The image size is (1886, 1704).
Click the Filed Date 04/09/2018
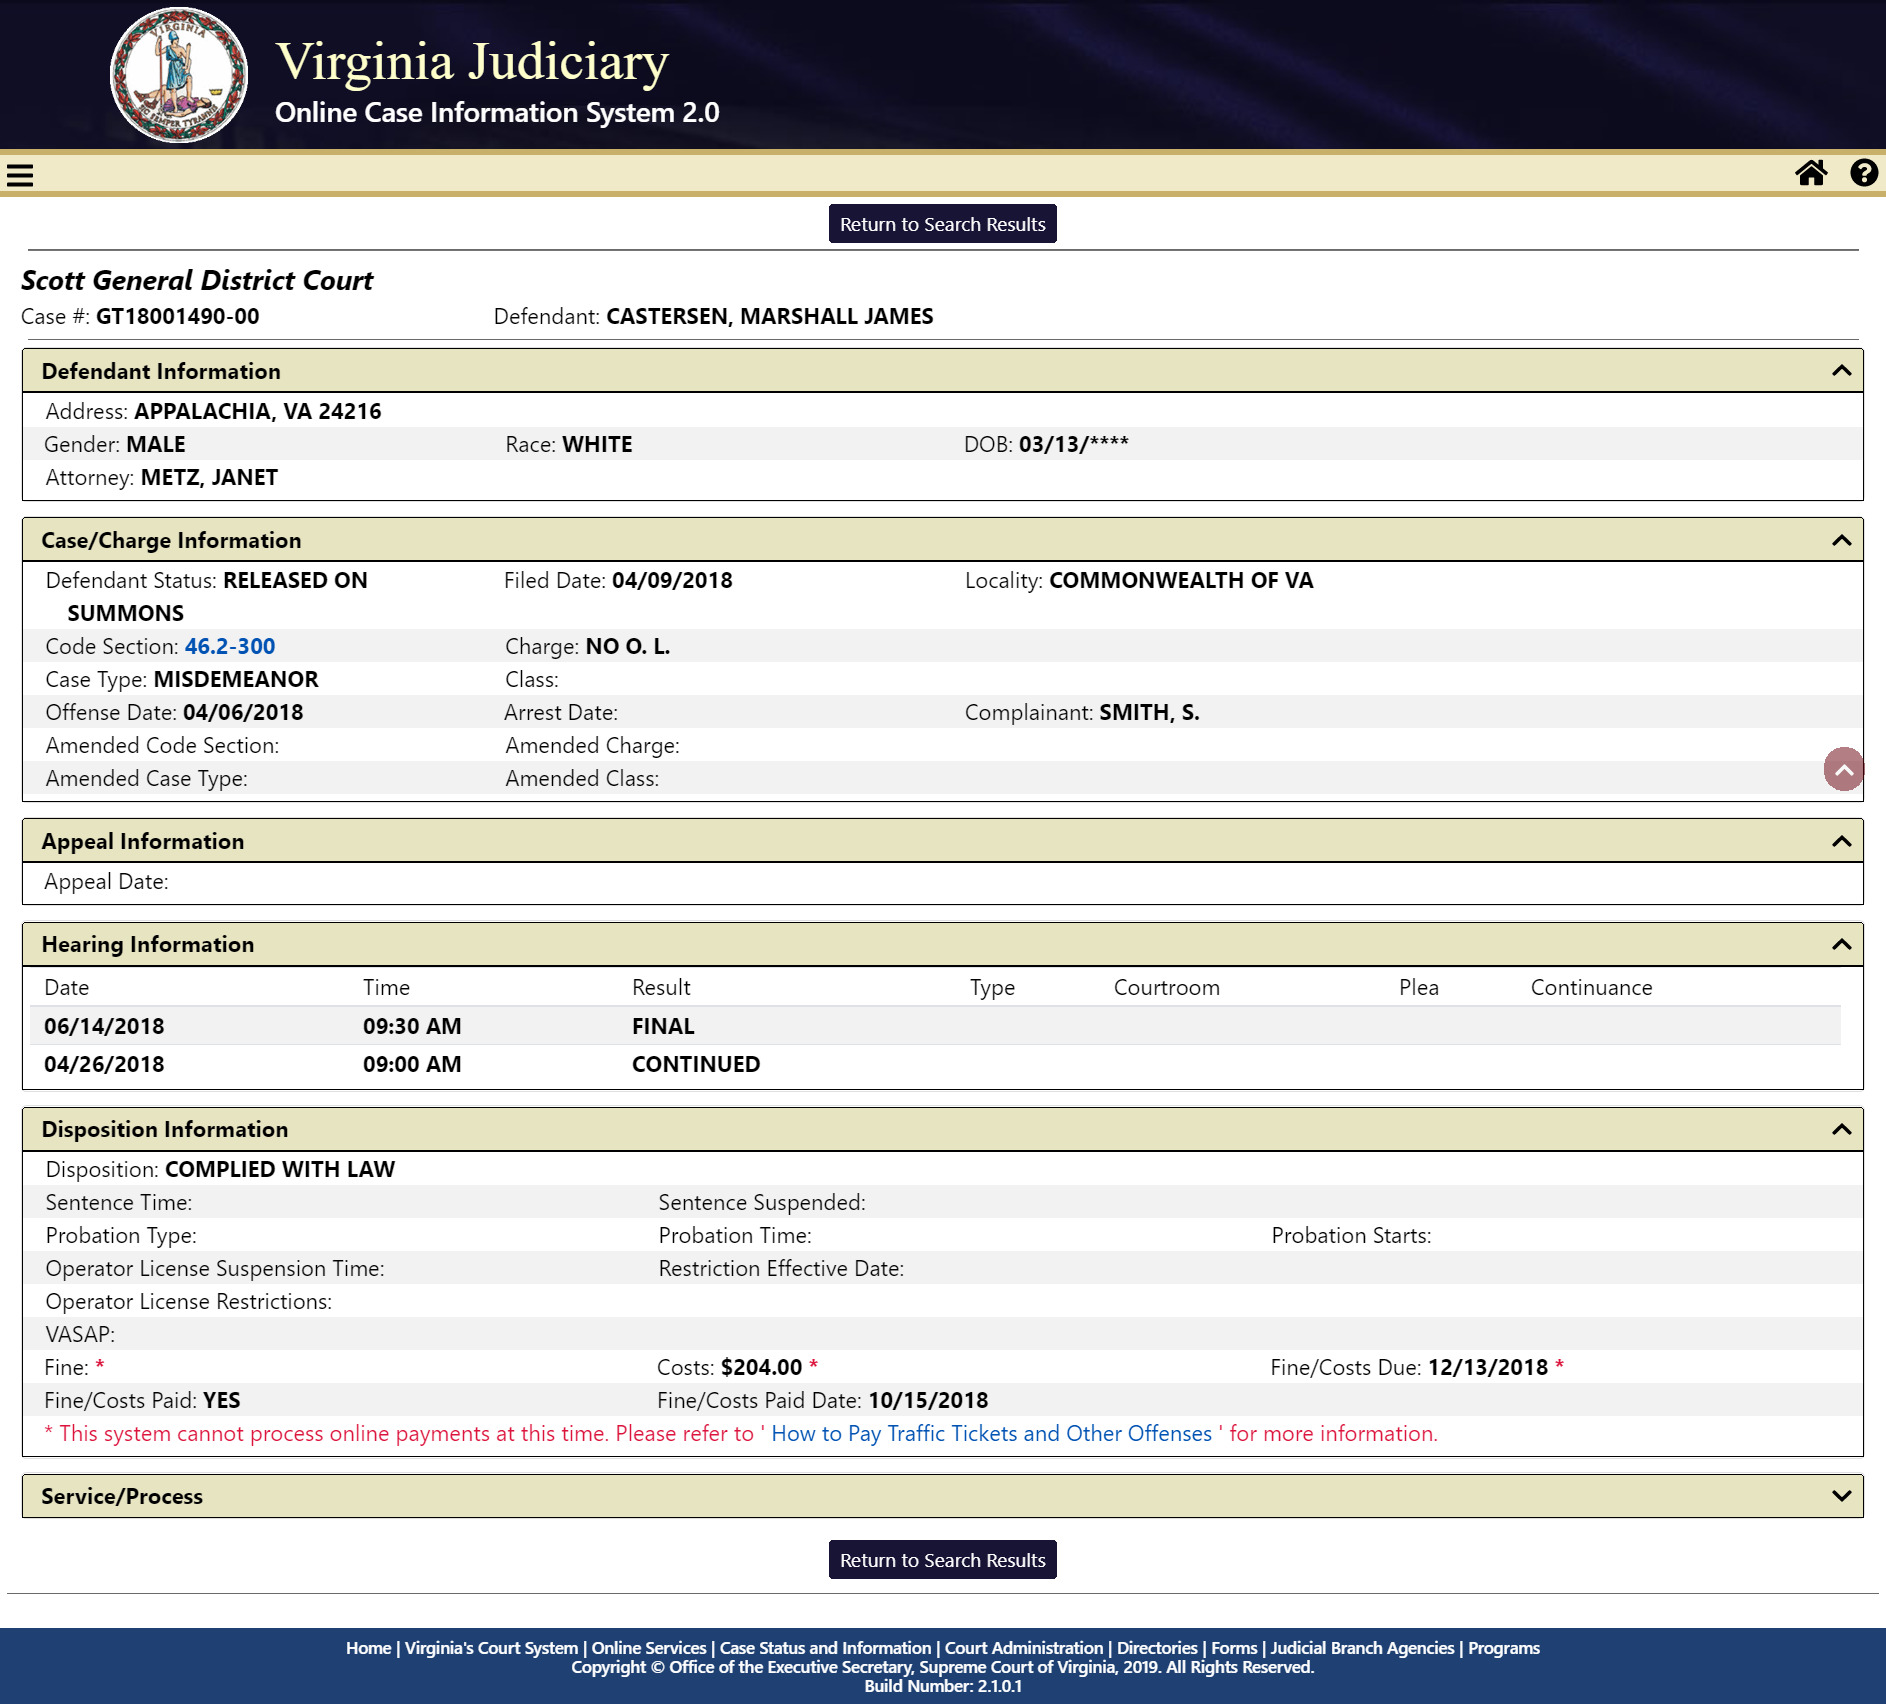pyautogui.click(x=672, y=580)
